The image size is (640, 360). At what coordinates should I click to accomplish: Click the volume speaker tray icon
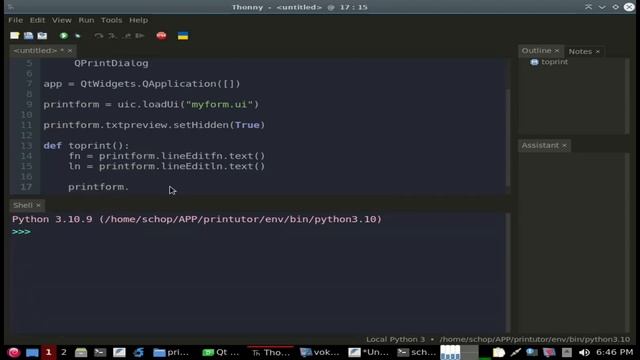[x=584, y=352]
